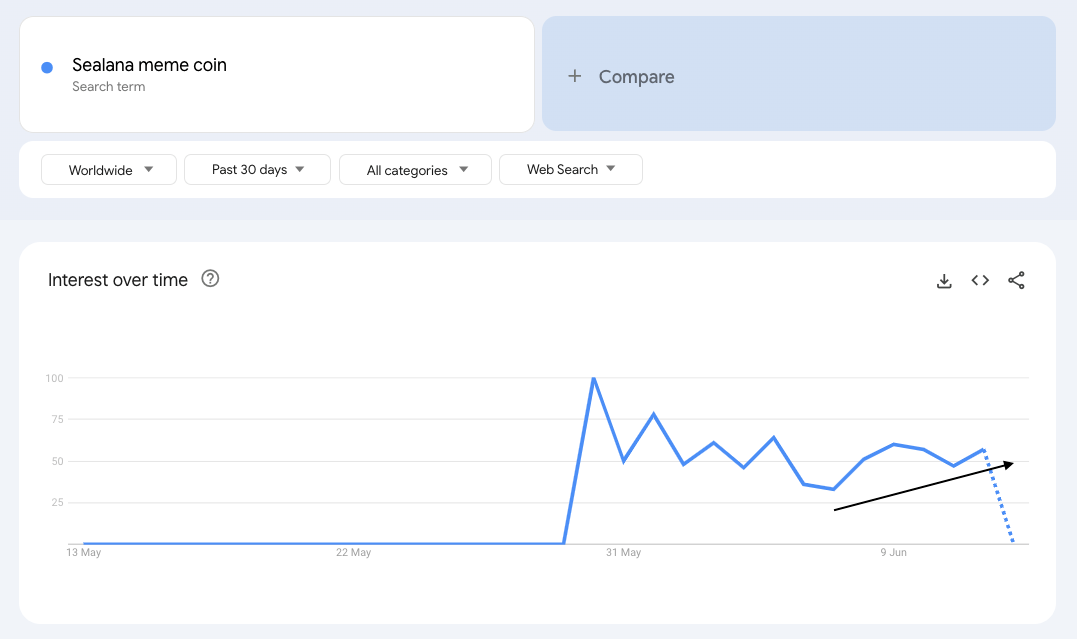Click the embed code icon

pos(980,281)
